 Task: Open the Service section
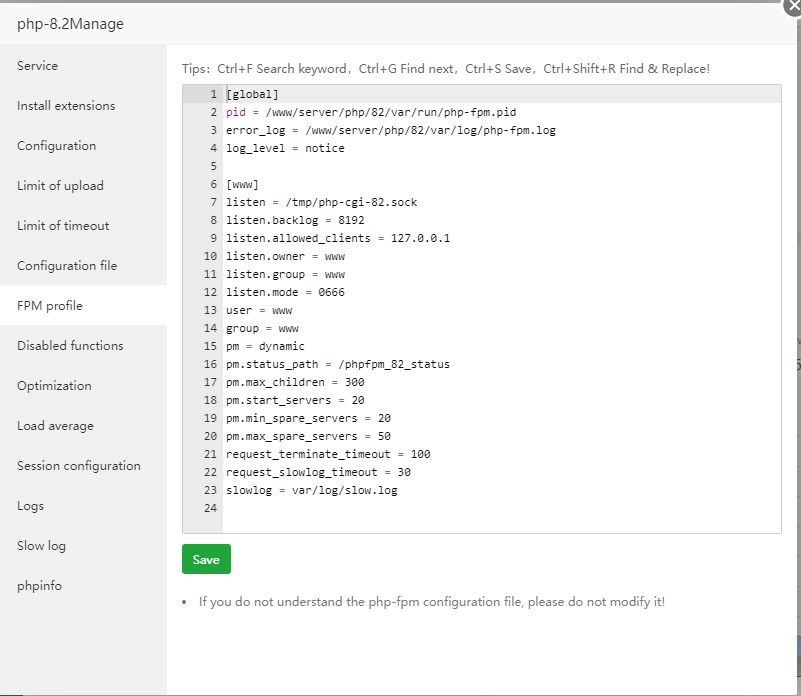tap(38, 66)
